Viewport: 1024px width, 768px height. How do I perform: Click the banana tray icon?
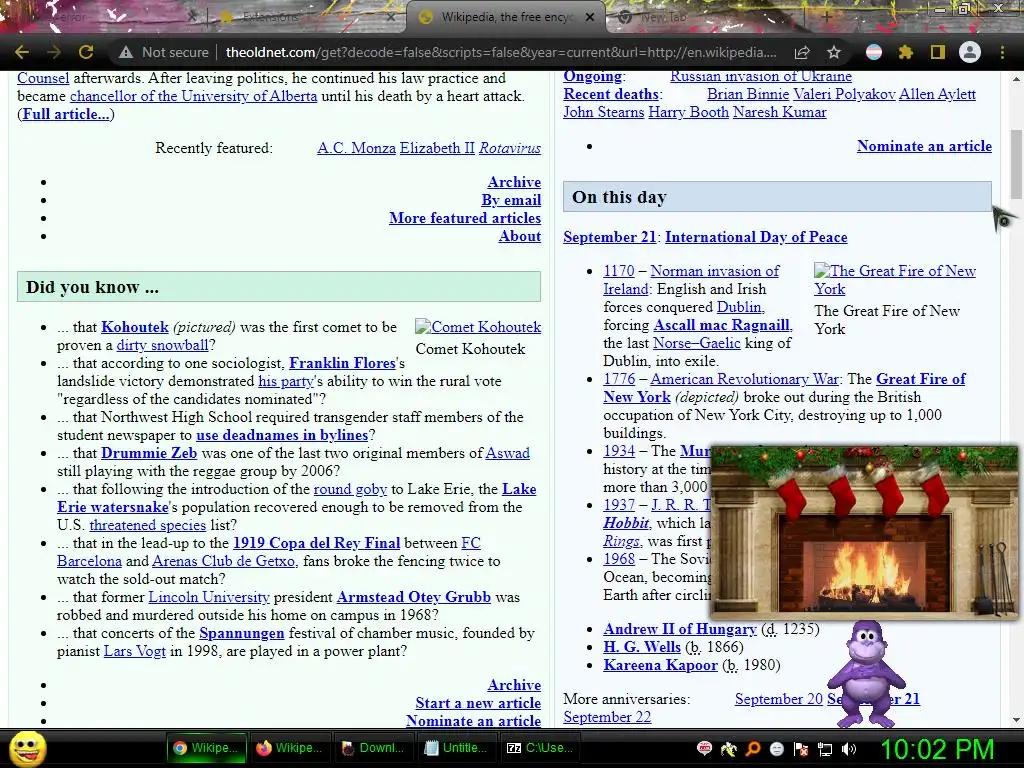[x=729, y=749]
